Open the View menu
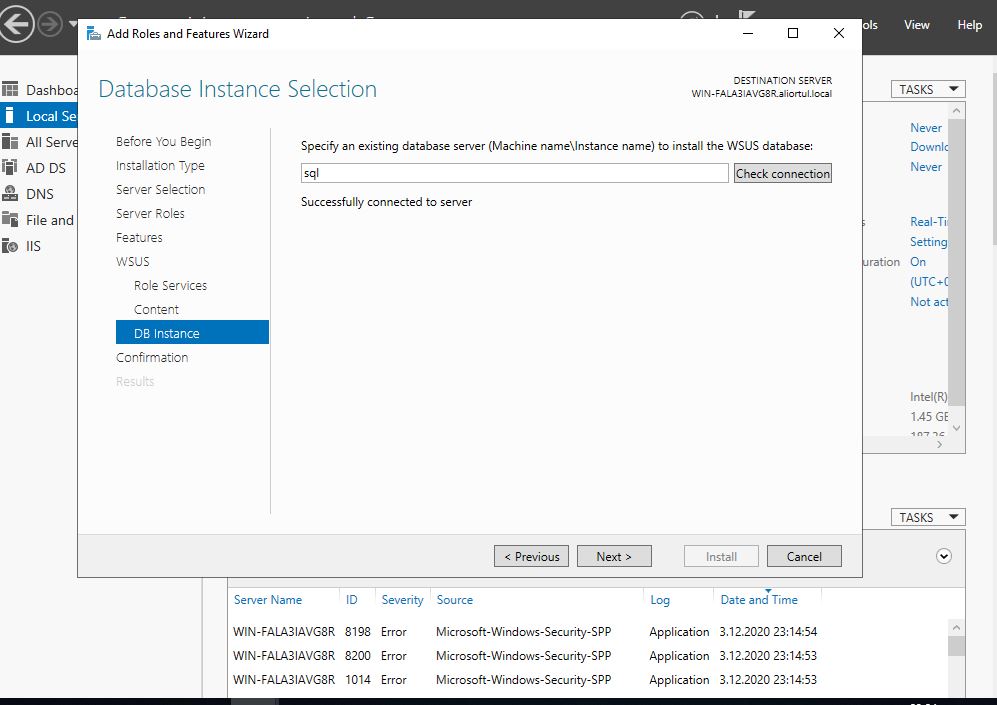Image resolution: width=997 pixels, height=705 pixels. (916, 25)
